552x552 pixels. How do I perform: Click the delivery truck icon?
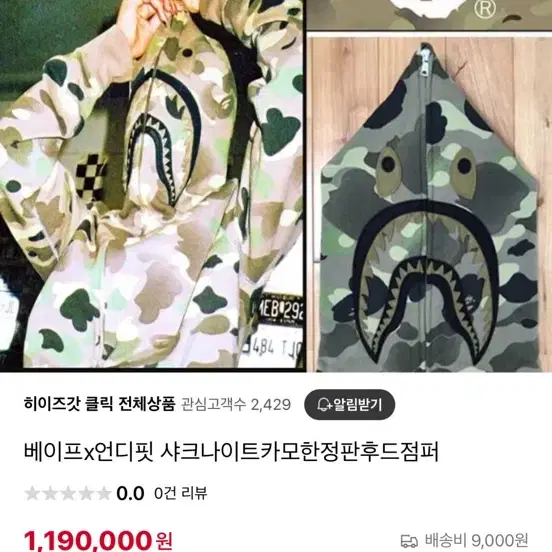[409, 541]
